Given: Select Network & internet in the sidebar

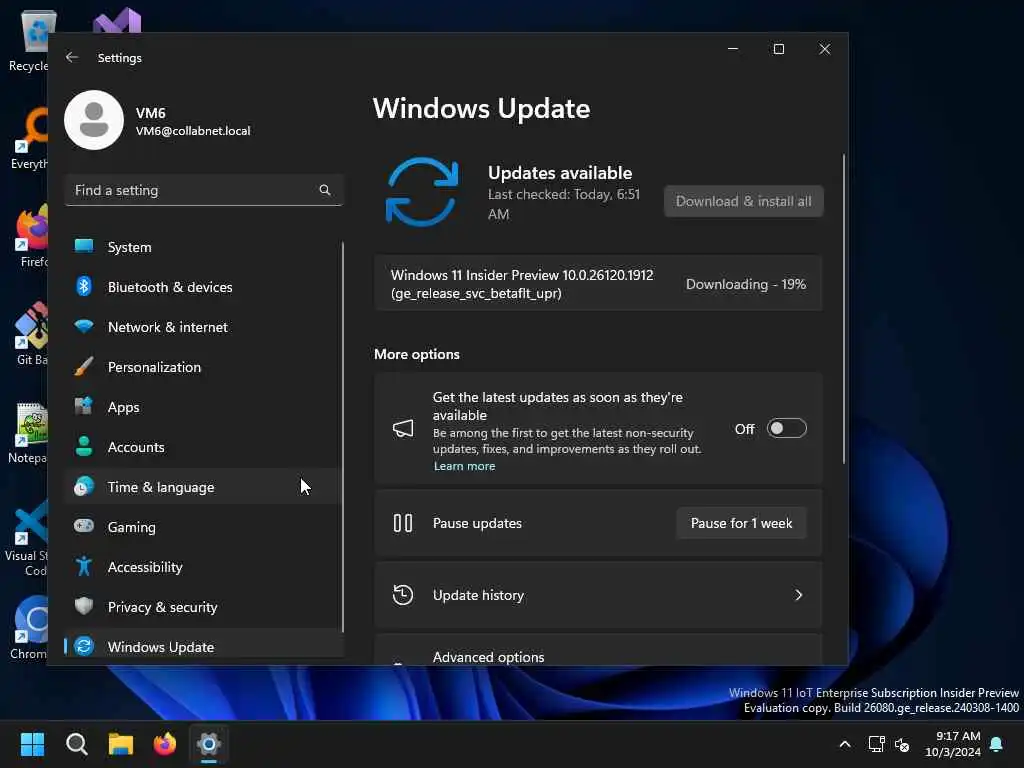Looking at the screenshot, I should click(x=203, y=327).
